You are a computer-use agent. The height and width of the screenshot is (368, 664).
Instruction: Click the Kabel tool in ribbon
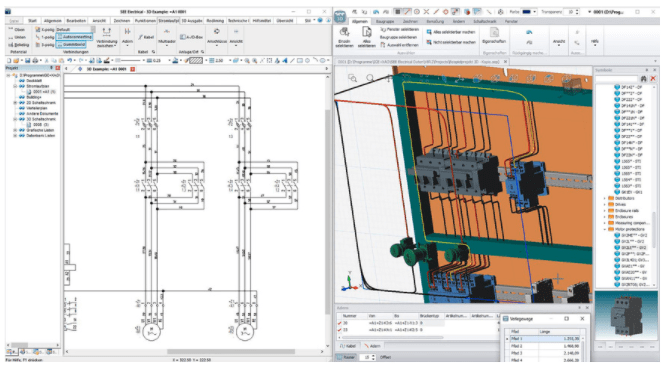[146, 37]
